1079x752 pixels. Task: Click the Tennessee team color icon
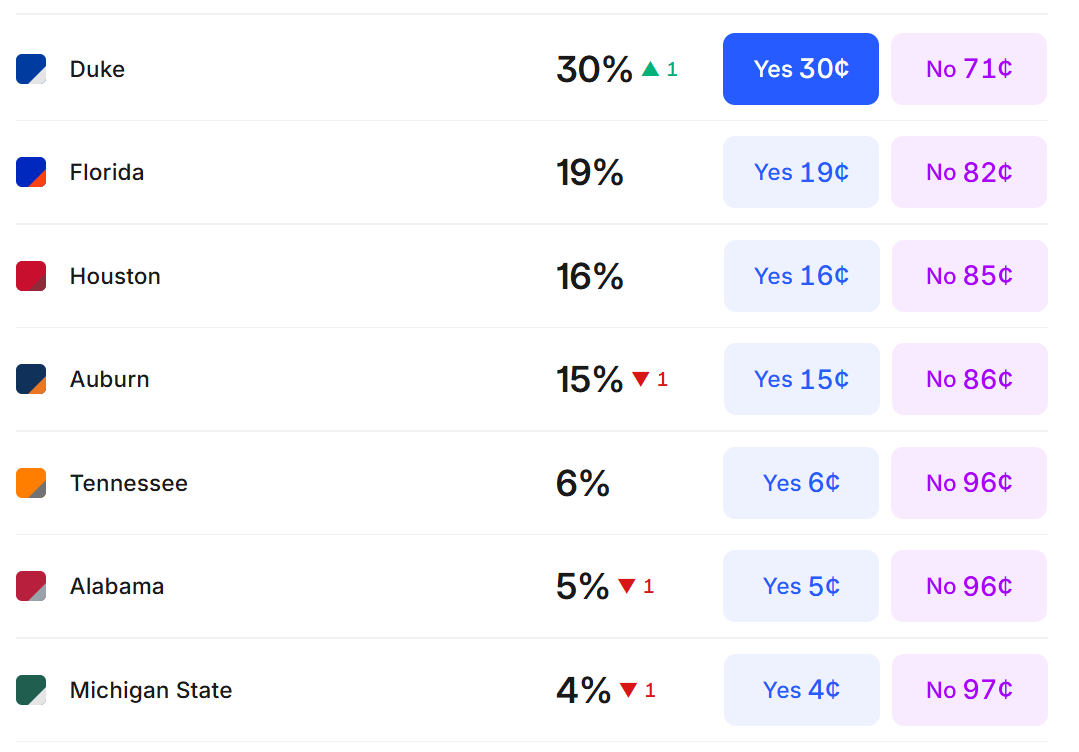pos(31,483)
